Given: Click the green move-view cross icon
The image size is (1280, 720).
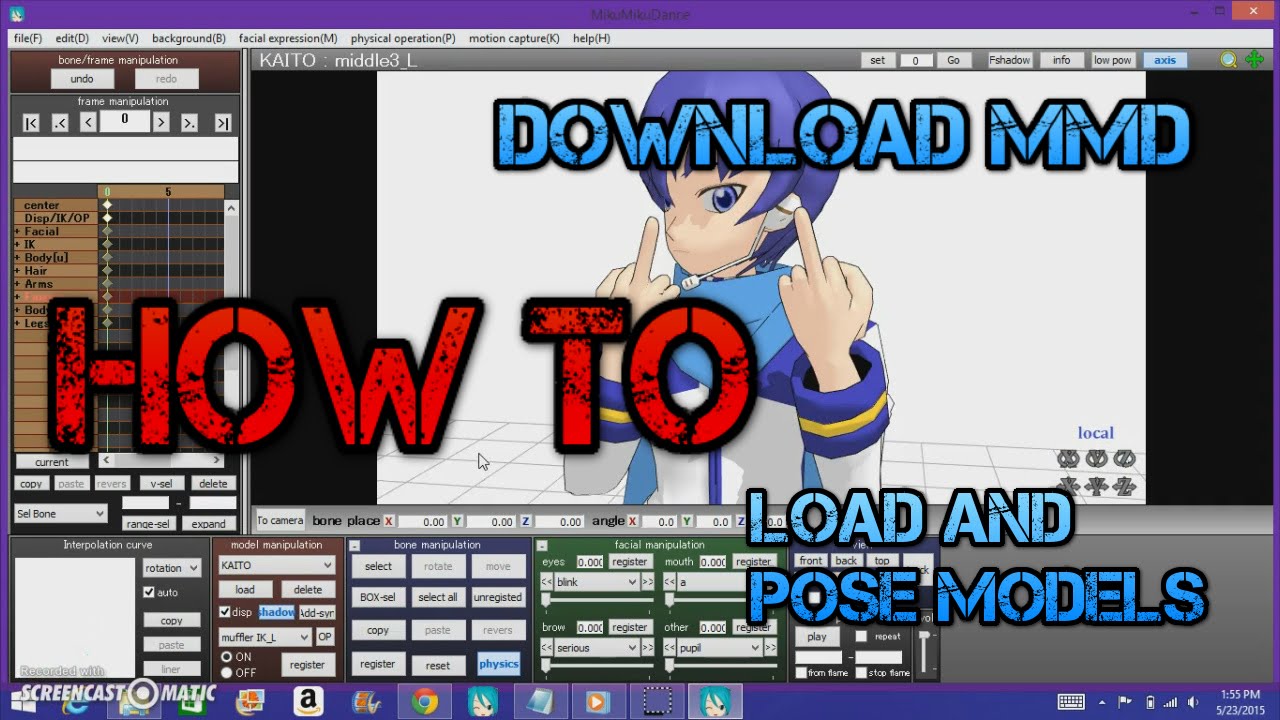Looking at the screenshot, I should pyautogui.click(x=1255, y=60).
